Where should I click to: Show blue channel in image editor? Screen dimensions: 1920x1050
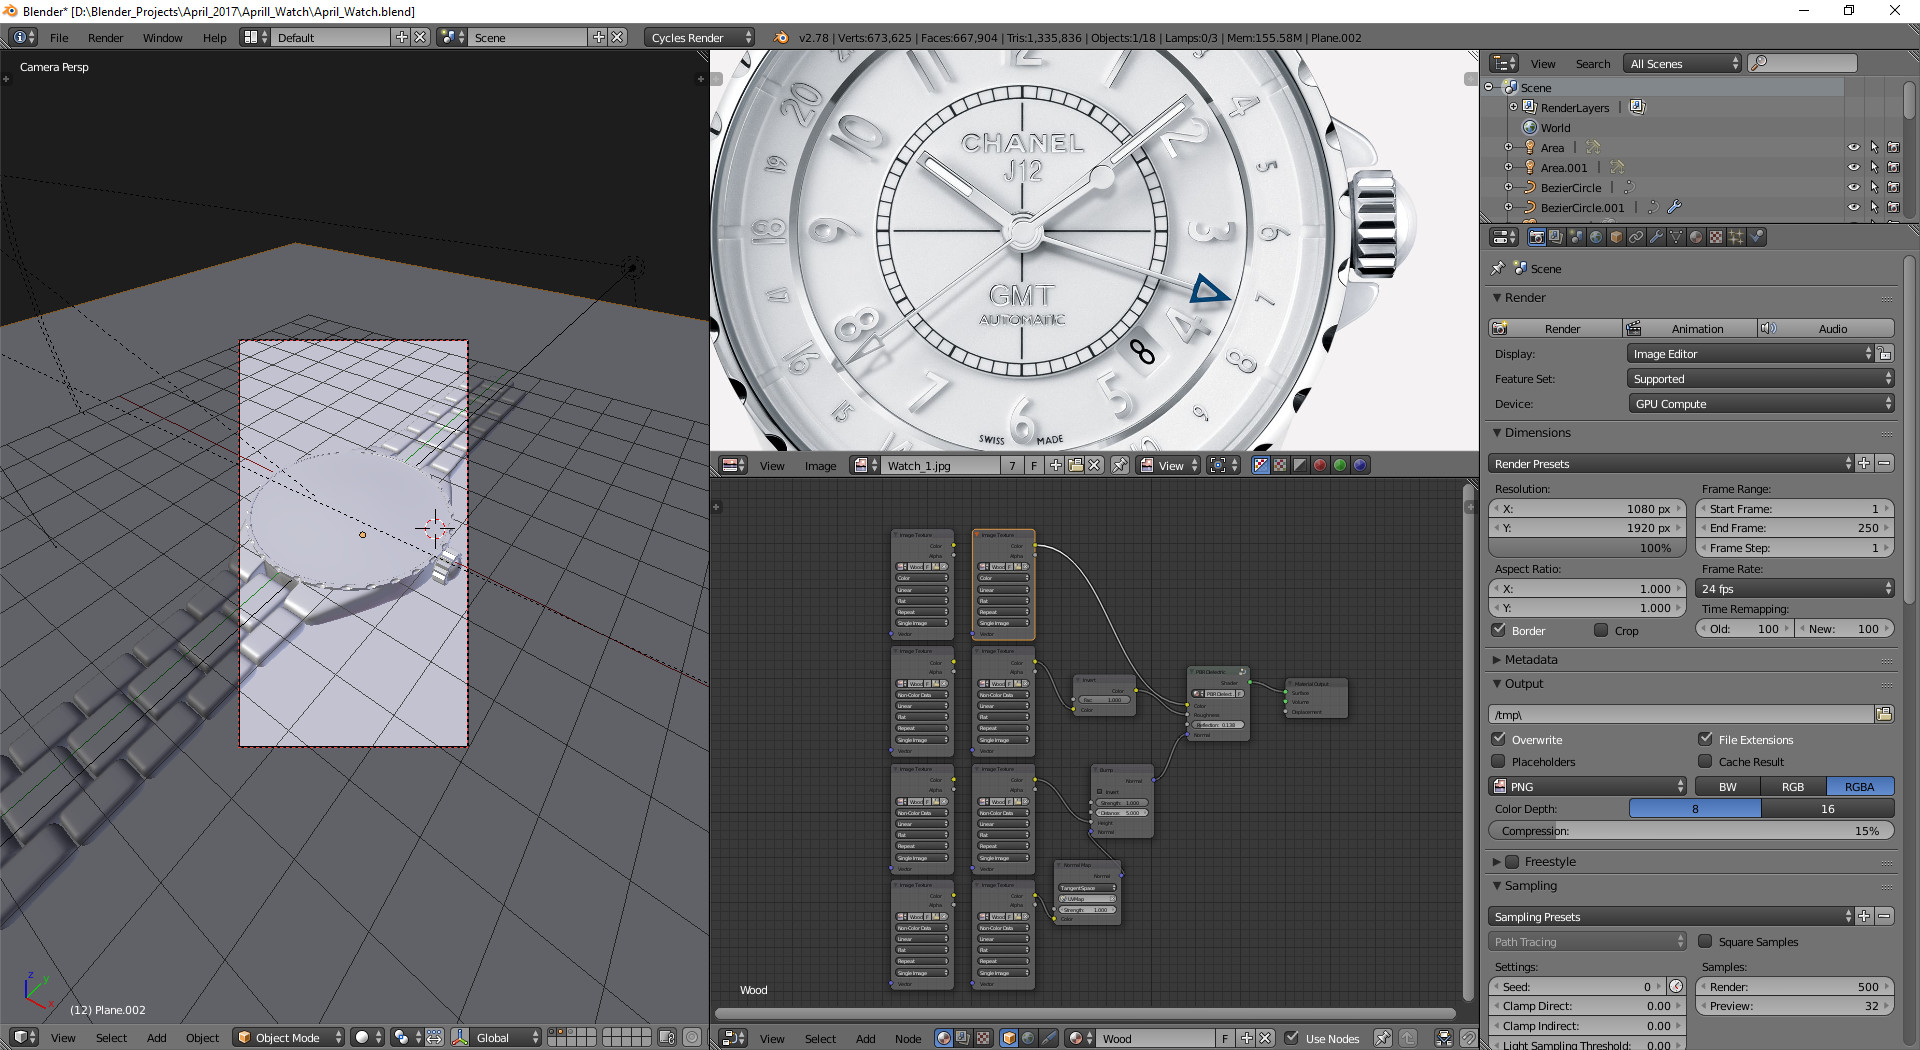(1360, 465)
